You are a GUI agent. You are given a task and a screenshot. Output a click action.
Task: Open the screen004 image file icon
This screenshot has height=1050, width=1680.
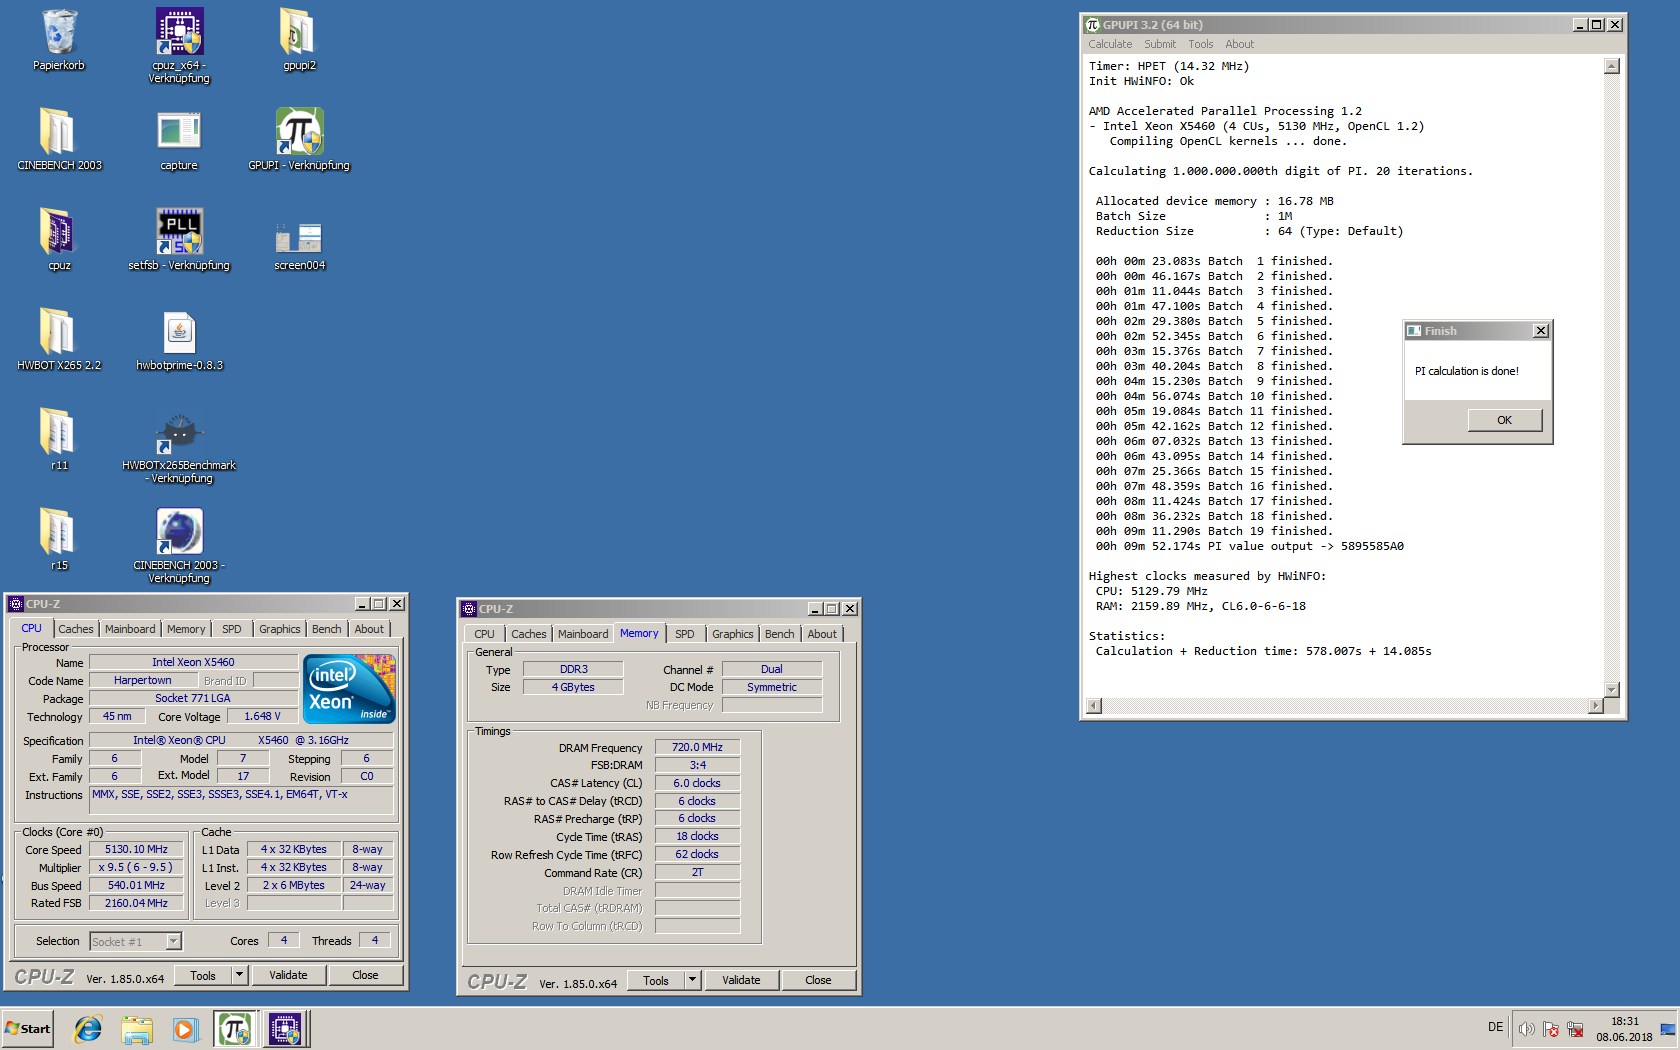click(299, 245)
